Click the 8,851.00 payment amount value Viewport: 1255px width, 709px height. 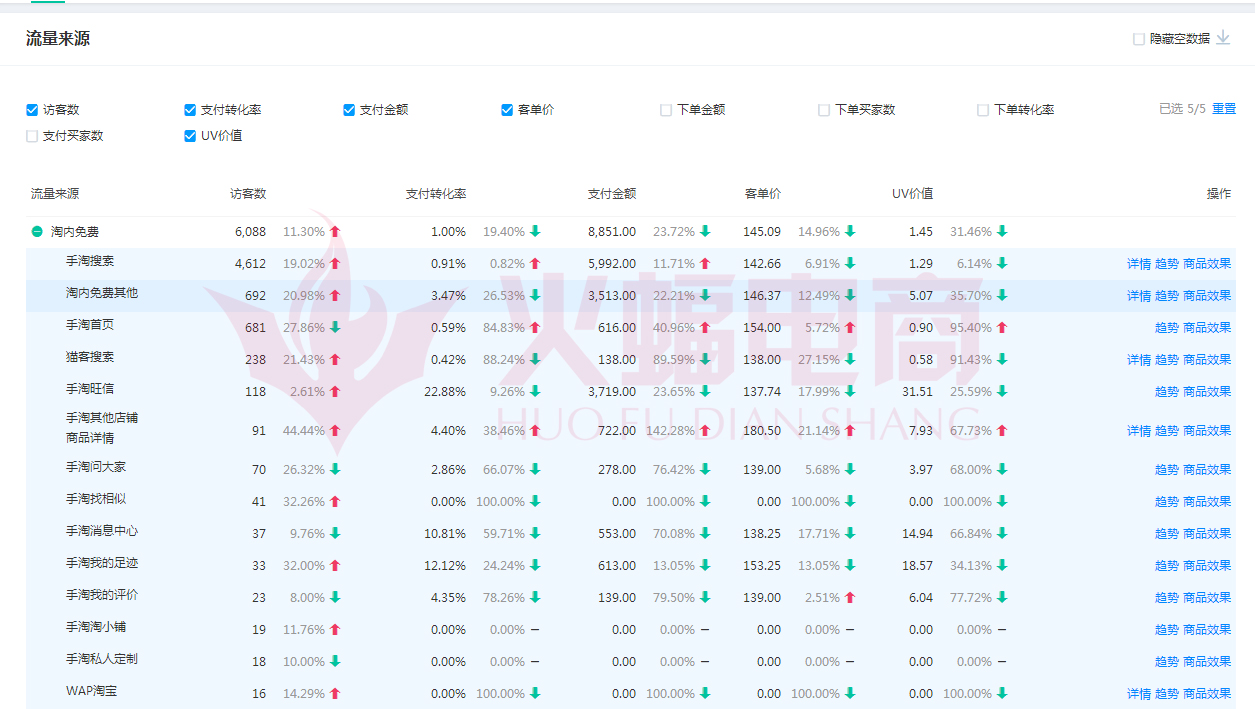point(612,232)
